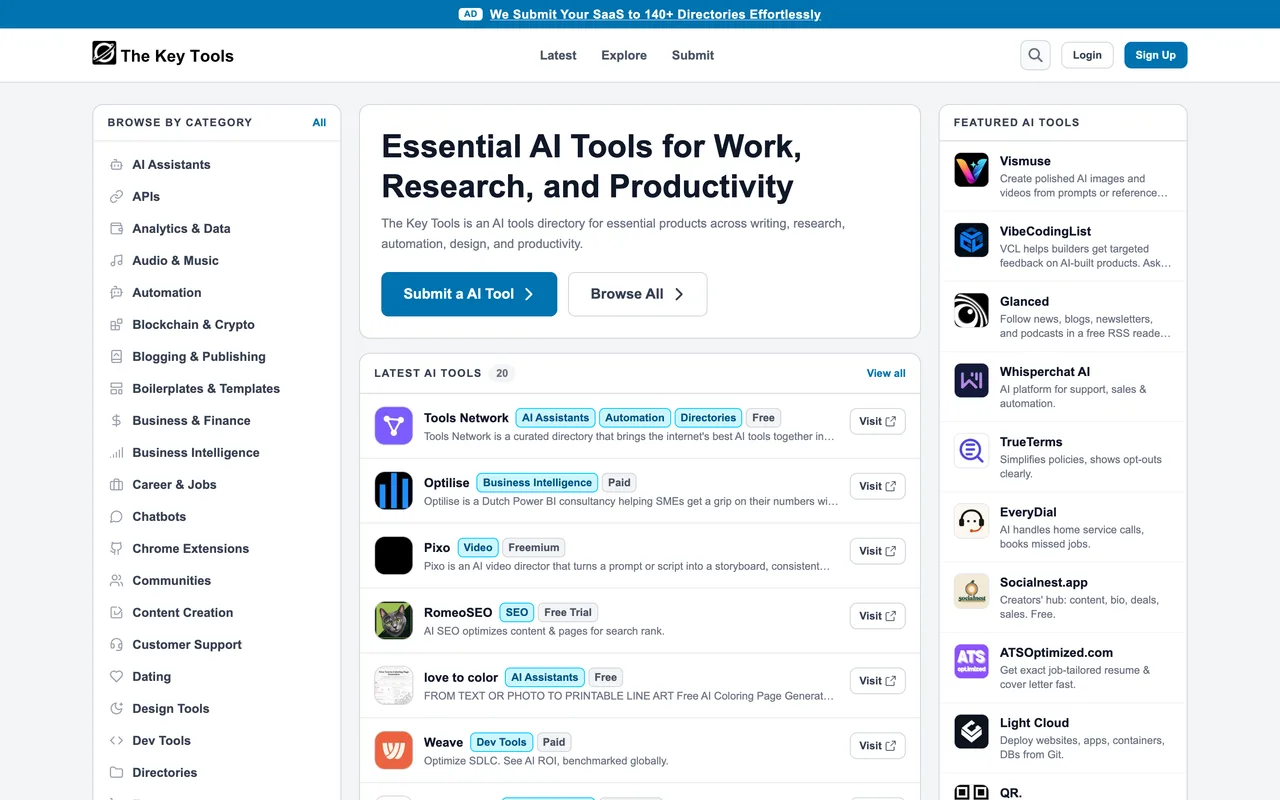
Task: Open Weave orange logo icon
Action: 394,750
